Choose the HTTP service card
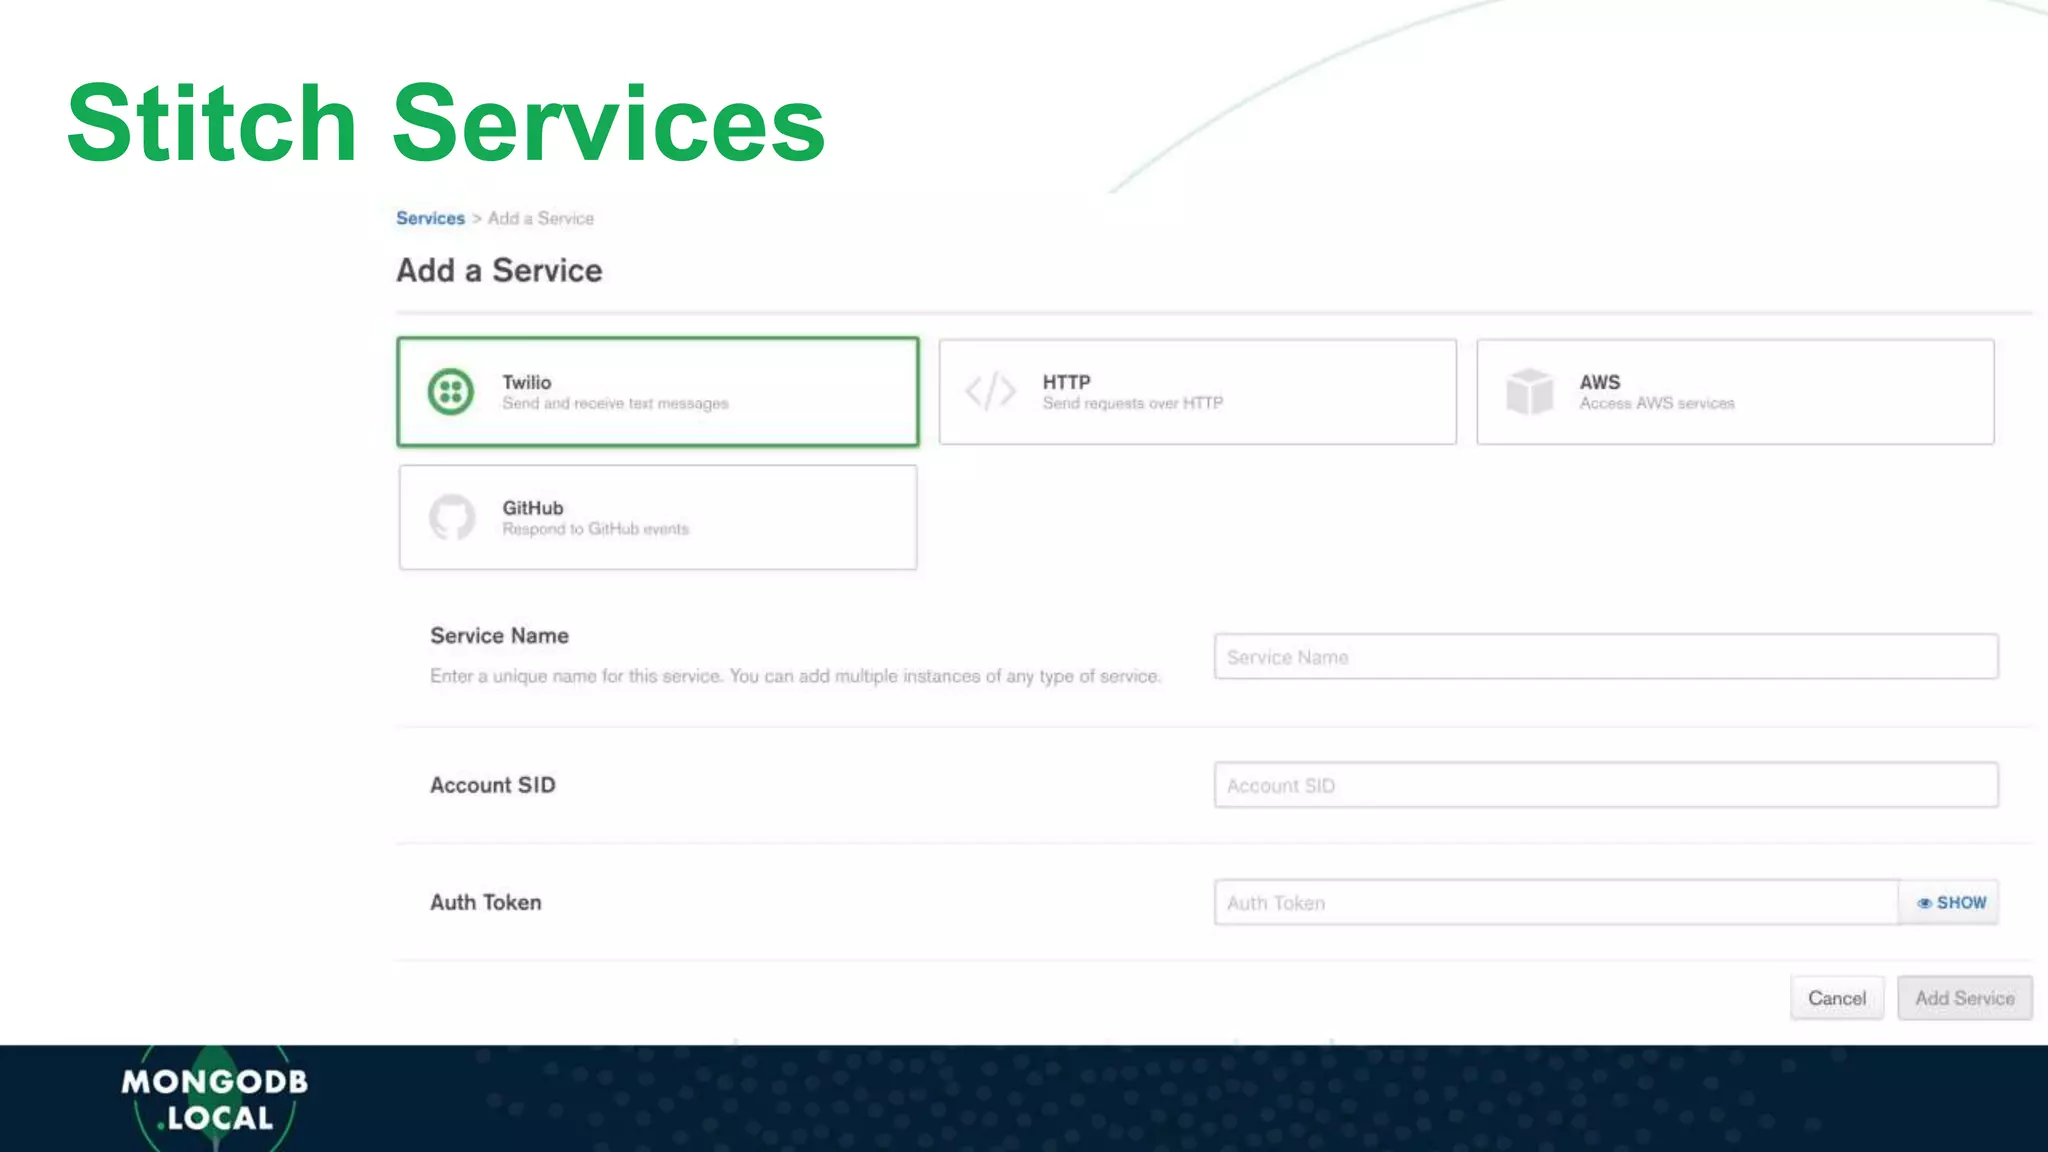2048x1152 pixels. 1198,392
